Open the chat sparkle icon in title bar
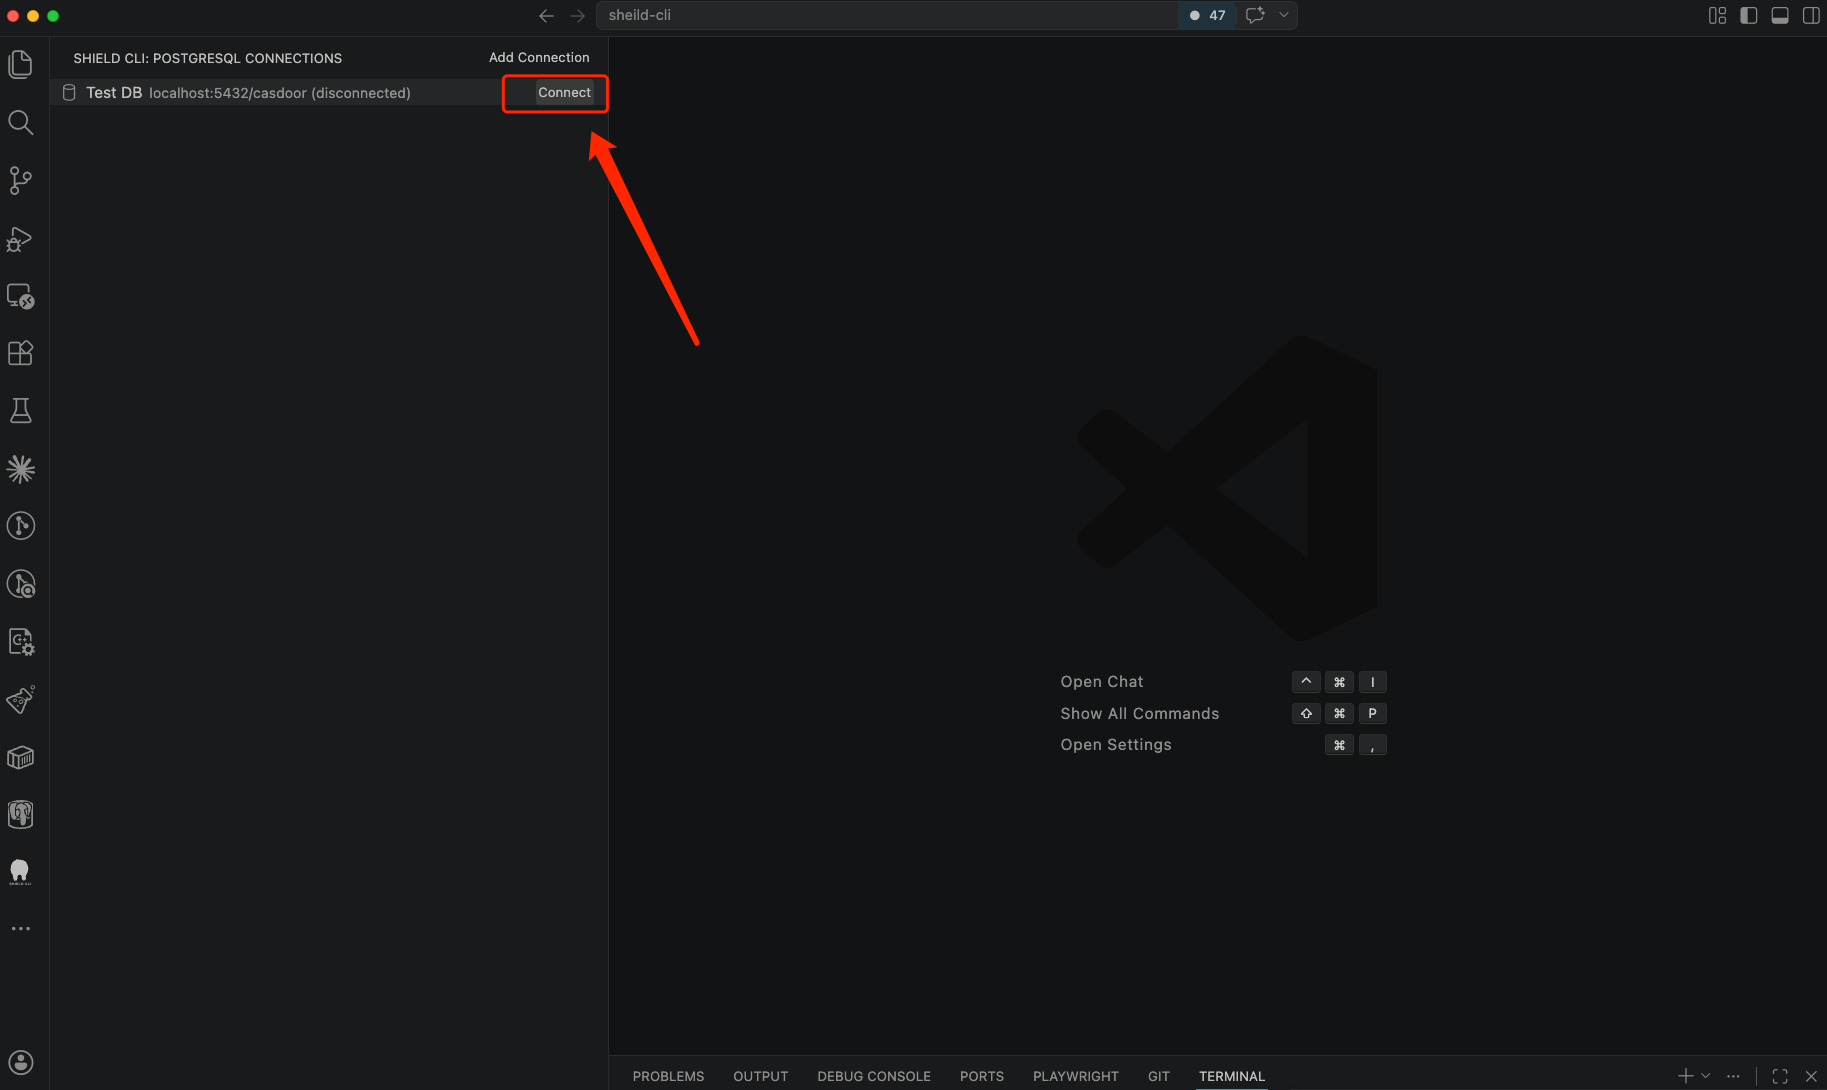The image size is (1827, 1090). tap(1255, 15)
